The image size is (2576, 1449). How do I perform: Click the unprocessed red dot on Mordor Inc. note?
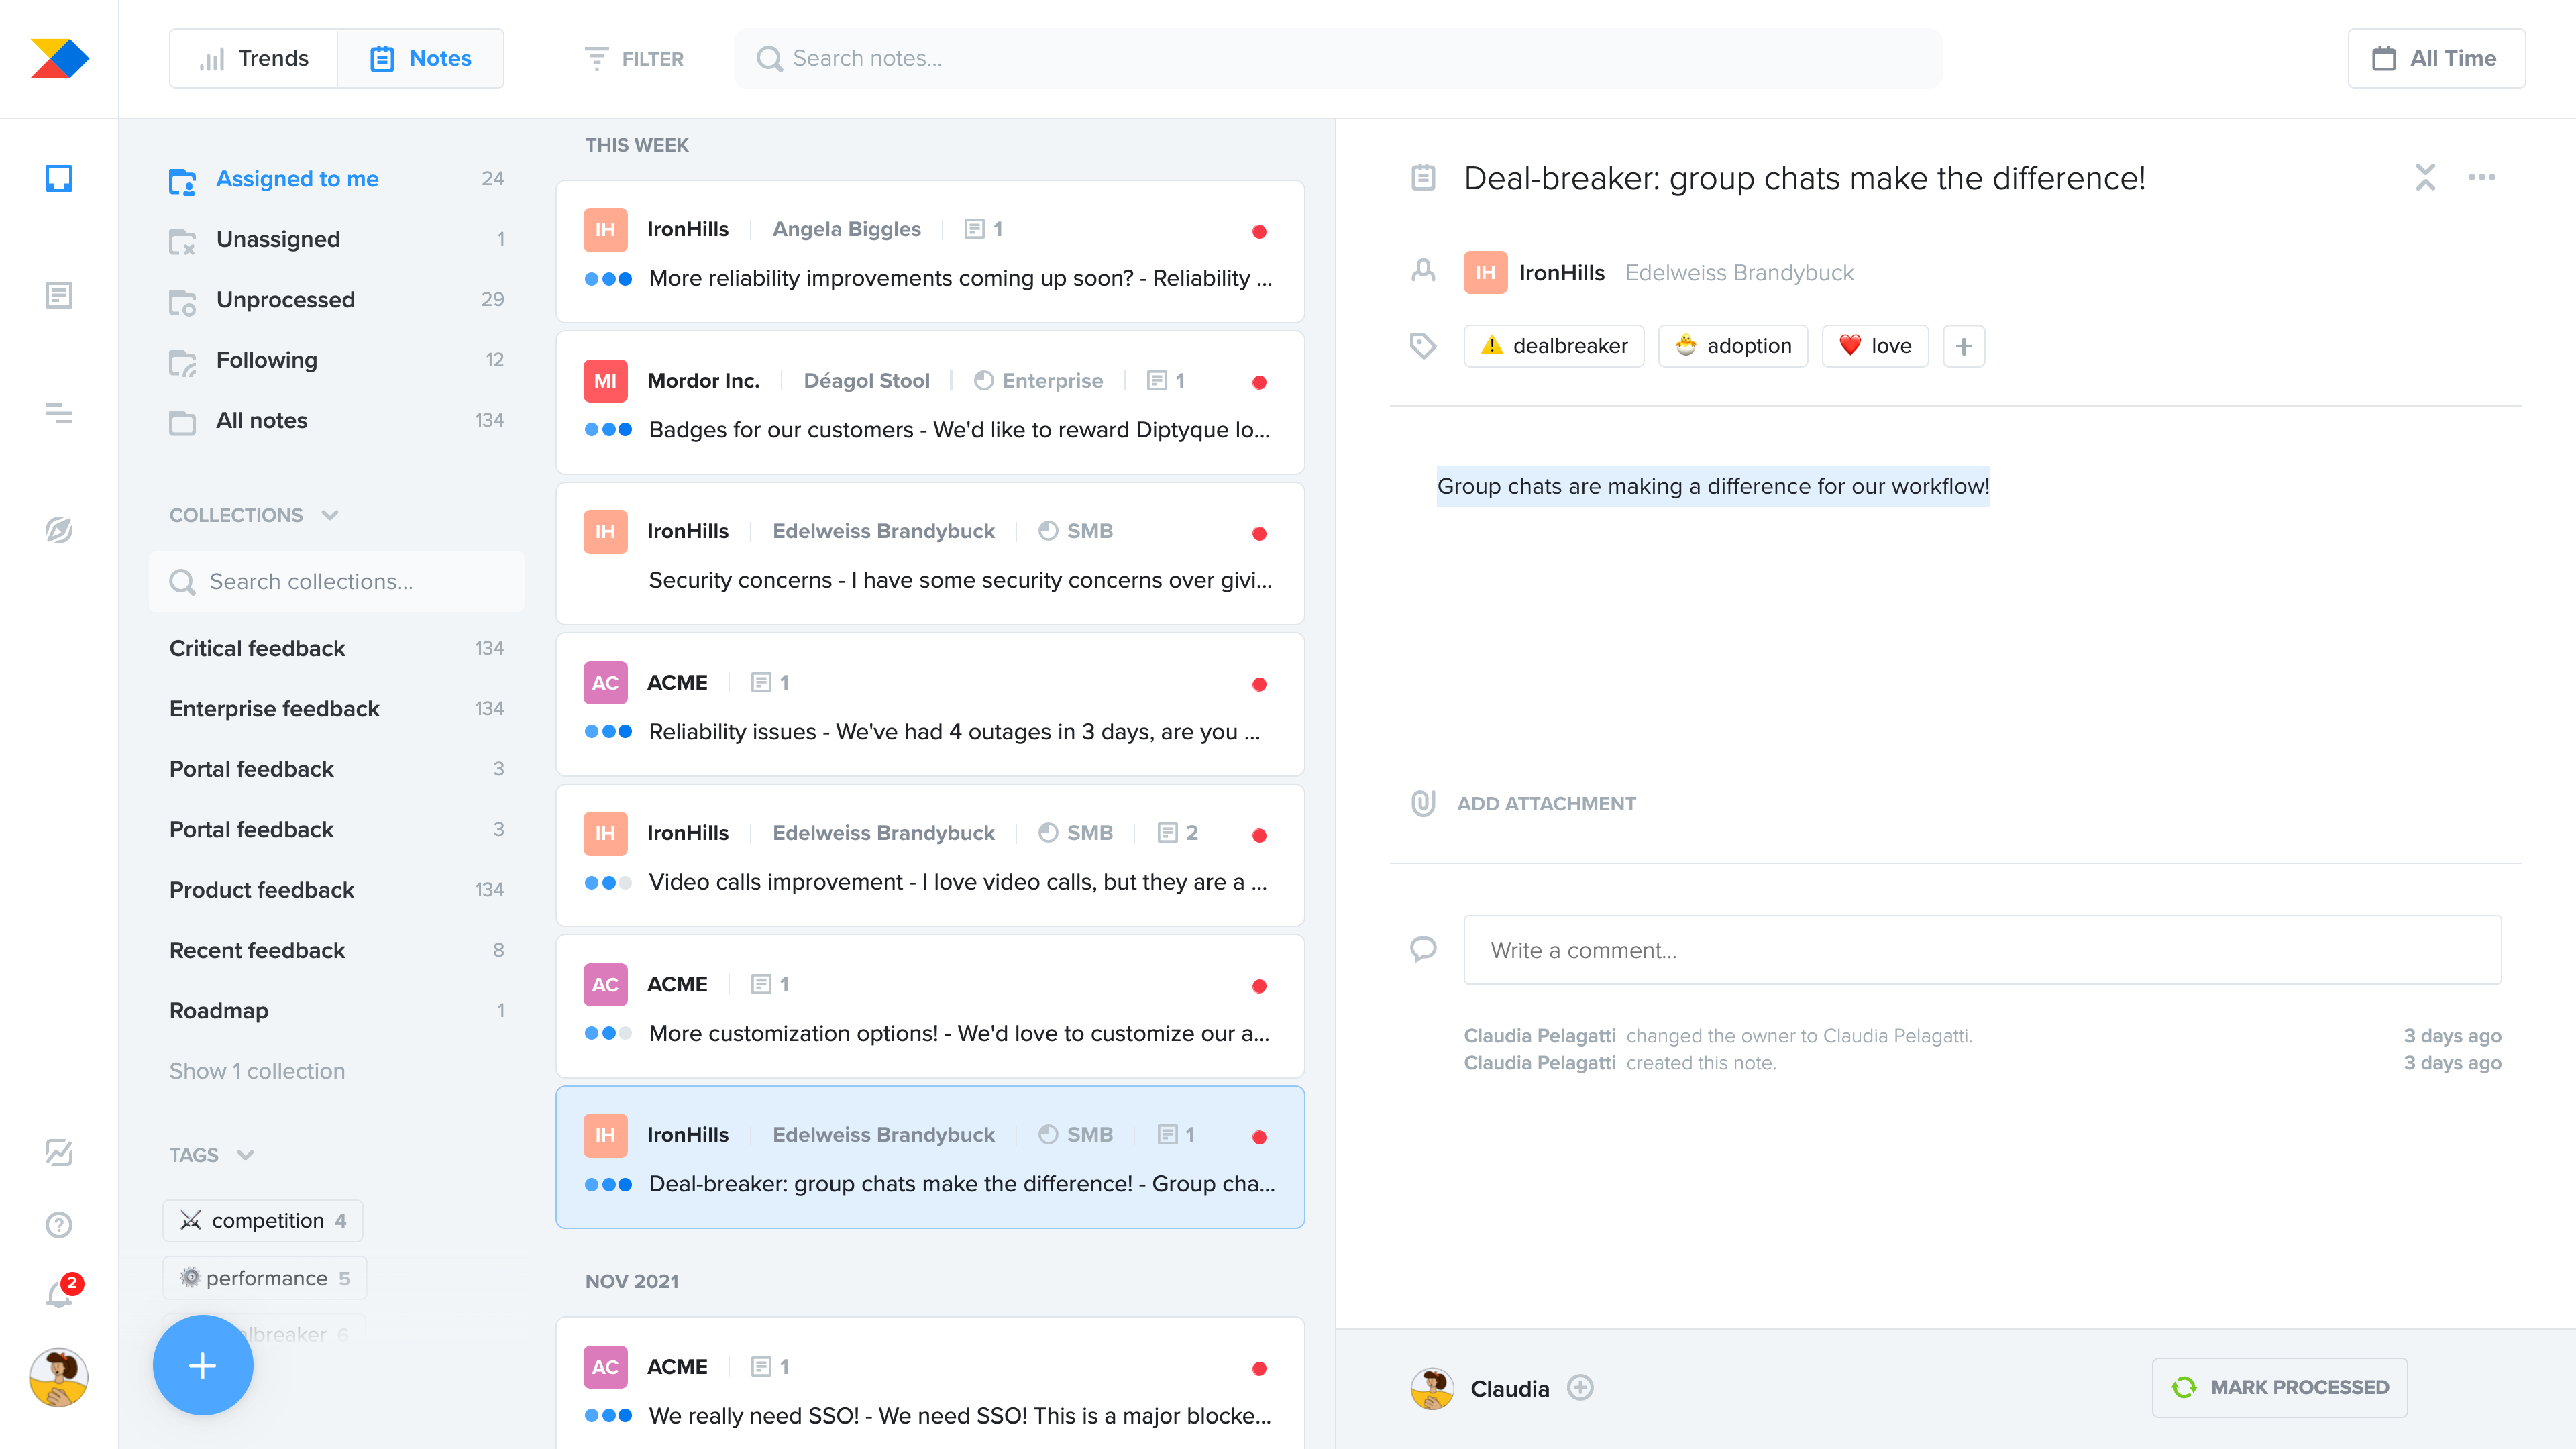1259,382
